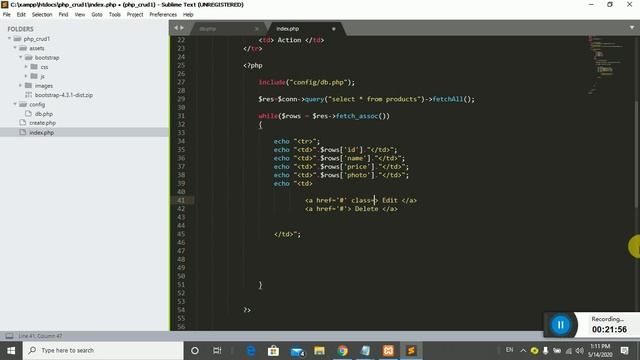640x360 pixels.
Task: Click the tab navigation left arrow
Action: [176, 28]
